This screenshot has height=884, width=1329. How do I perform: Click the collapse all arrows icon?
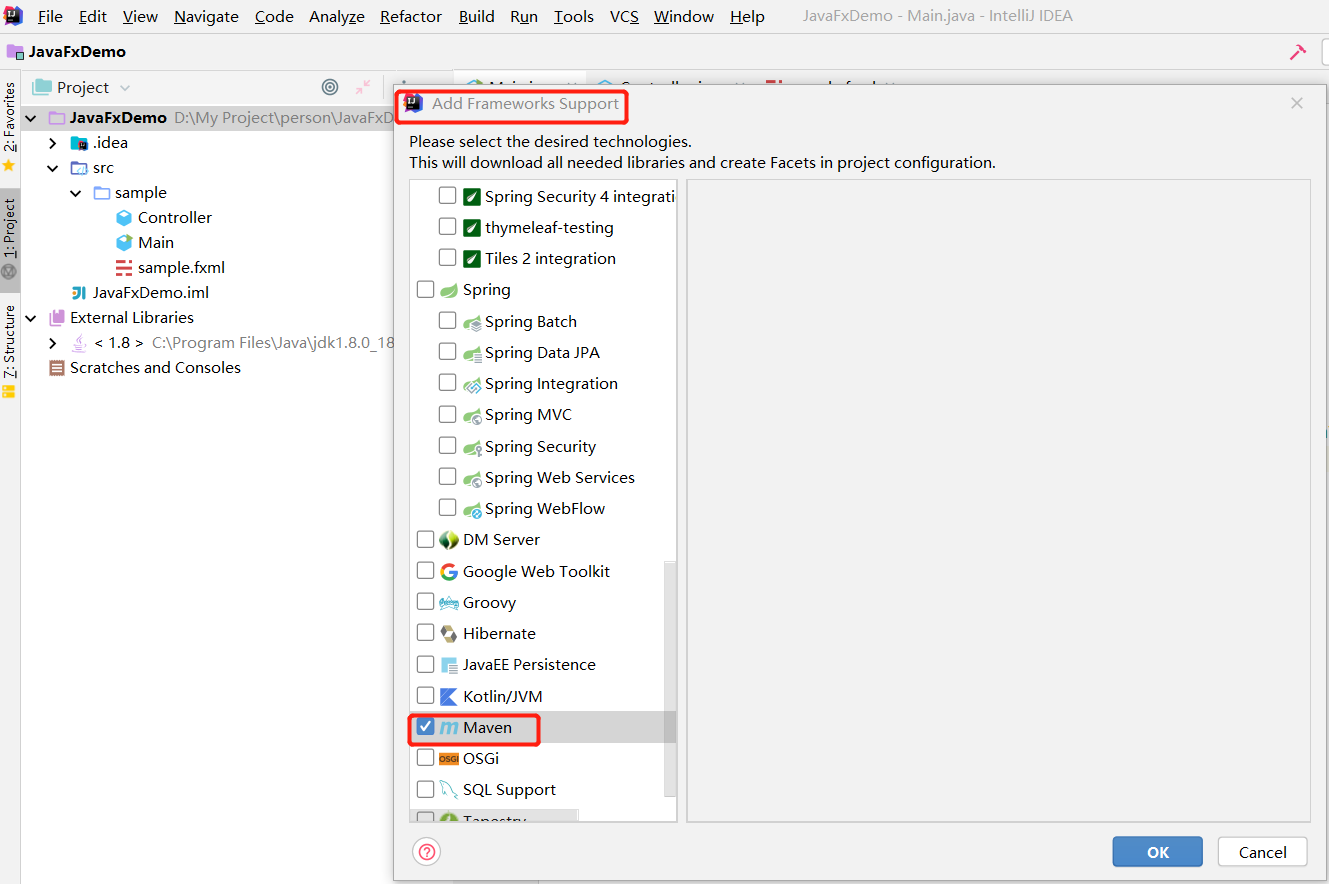coord(363,87)
